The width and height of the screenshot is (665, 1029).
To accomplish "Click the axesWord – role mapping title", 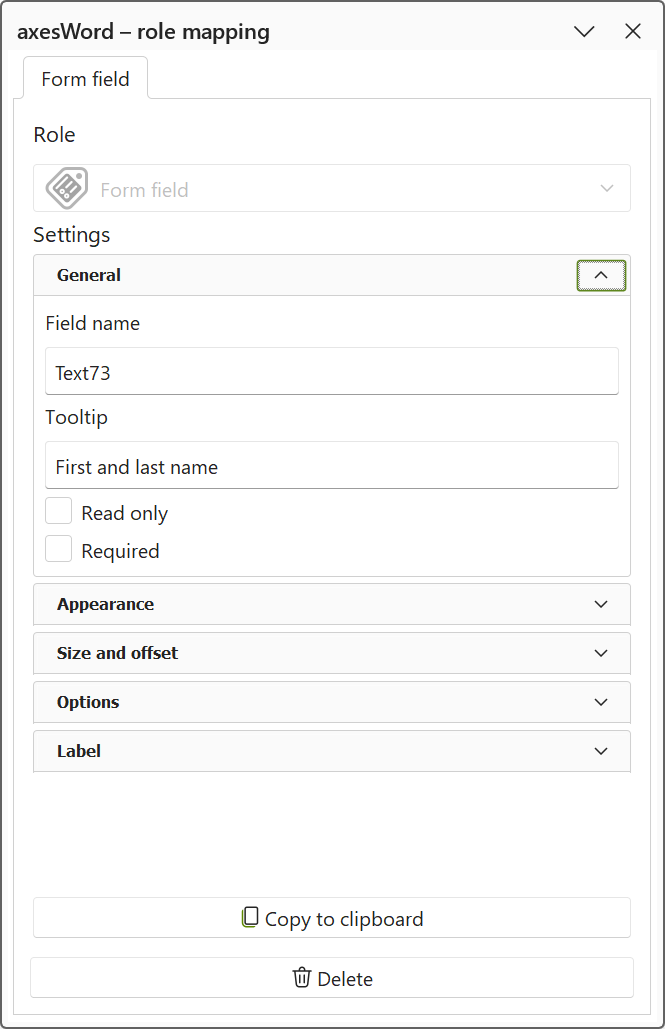I will pos(143,32).
